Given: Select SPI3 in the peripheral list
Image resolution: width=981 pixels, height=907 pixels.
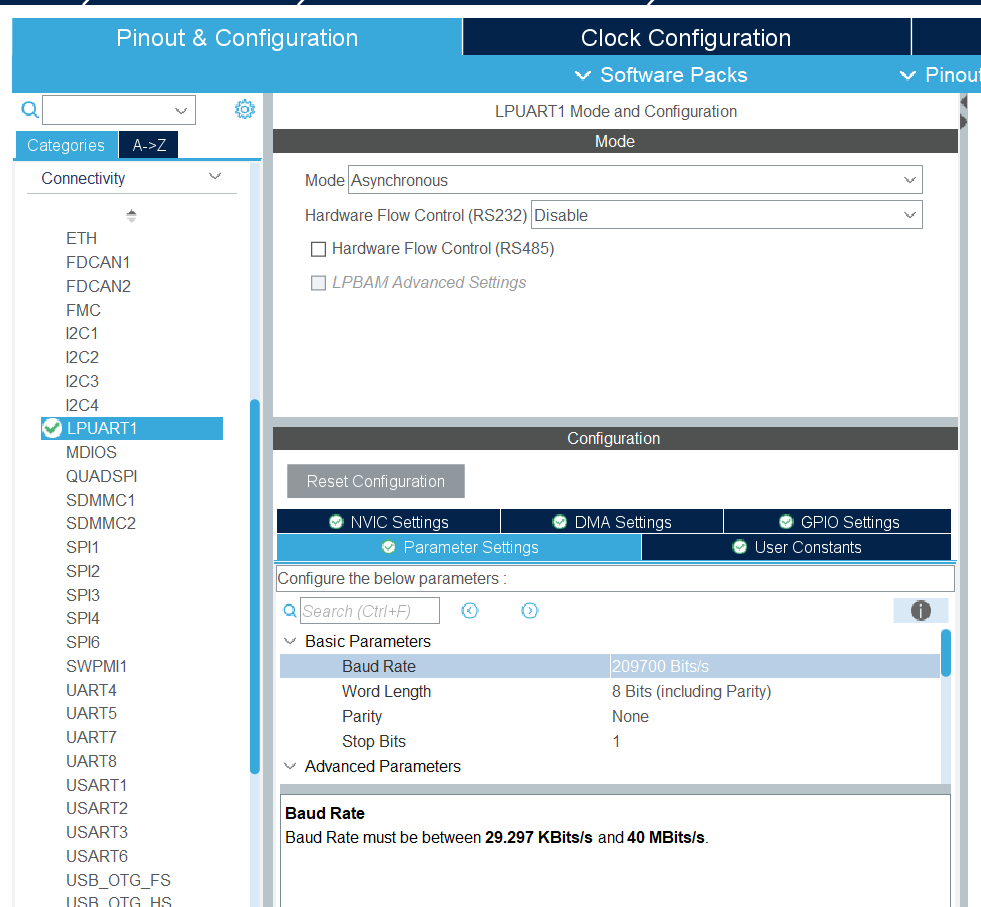Looking at the screenshot, I should click(83, 595).
